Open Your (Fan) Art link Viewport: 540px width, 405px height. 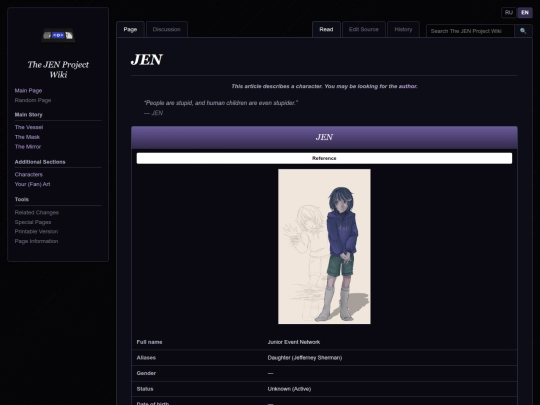(x=32, y=184)
